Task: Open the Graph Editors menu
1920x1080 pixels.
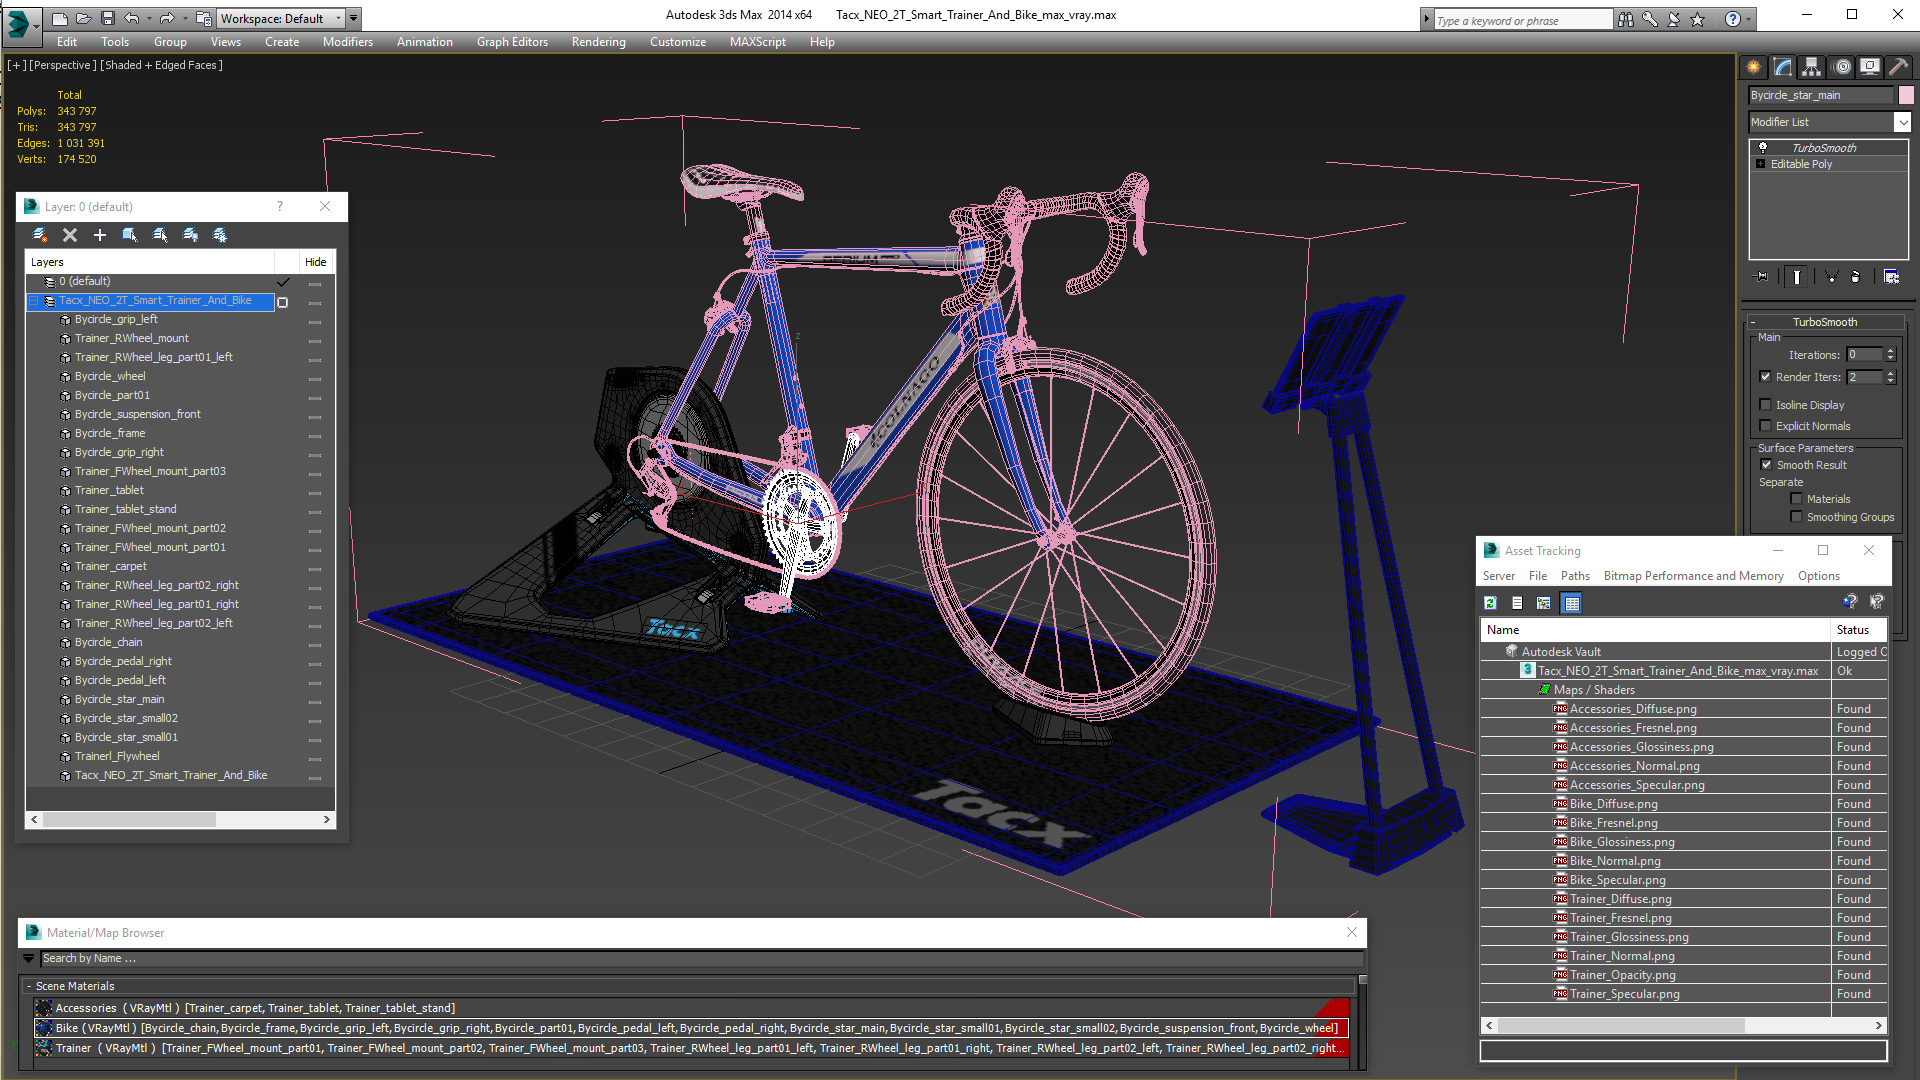Action: tap(512, 42)
